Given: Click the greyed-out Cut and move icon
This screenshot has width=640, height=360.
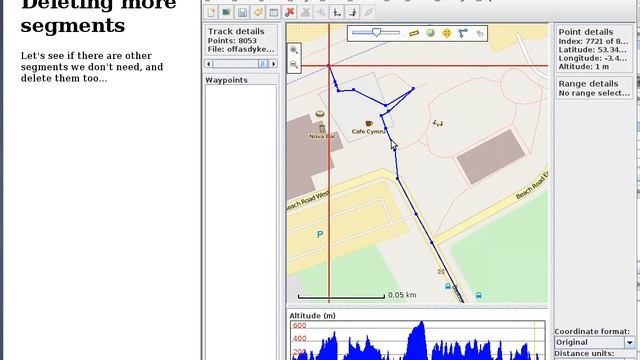Looking at the screenshot, I should pos(321,13).
